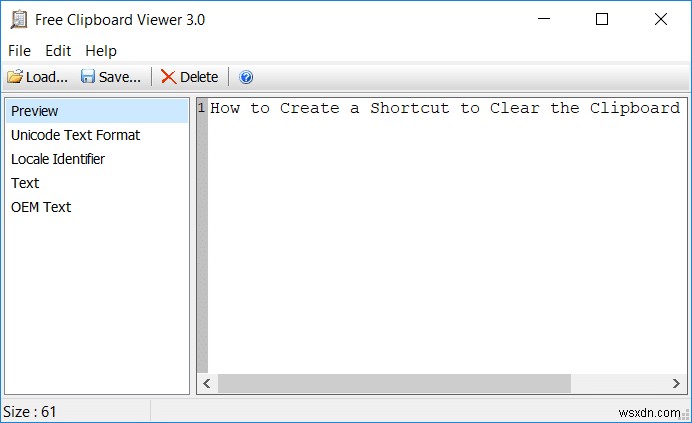
Task: Open help via blue question icon
Action: click(x=246, y=77)
